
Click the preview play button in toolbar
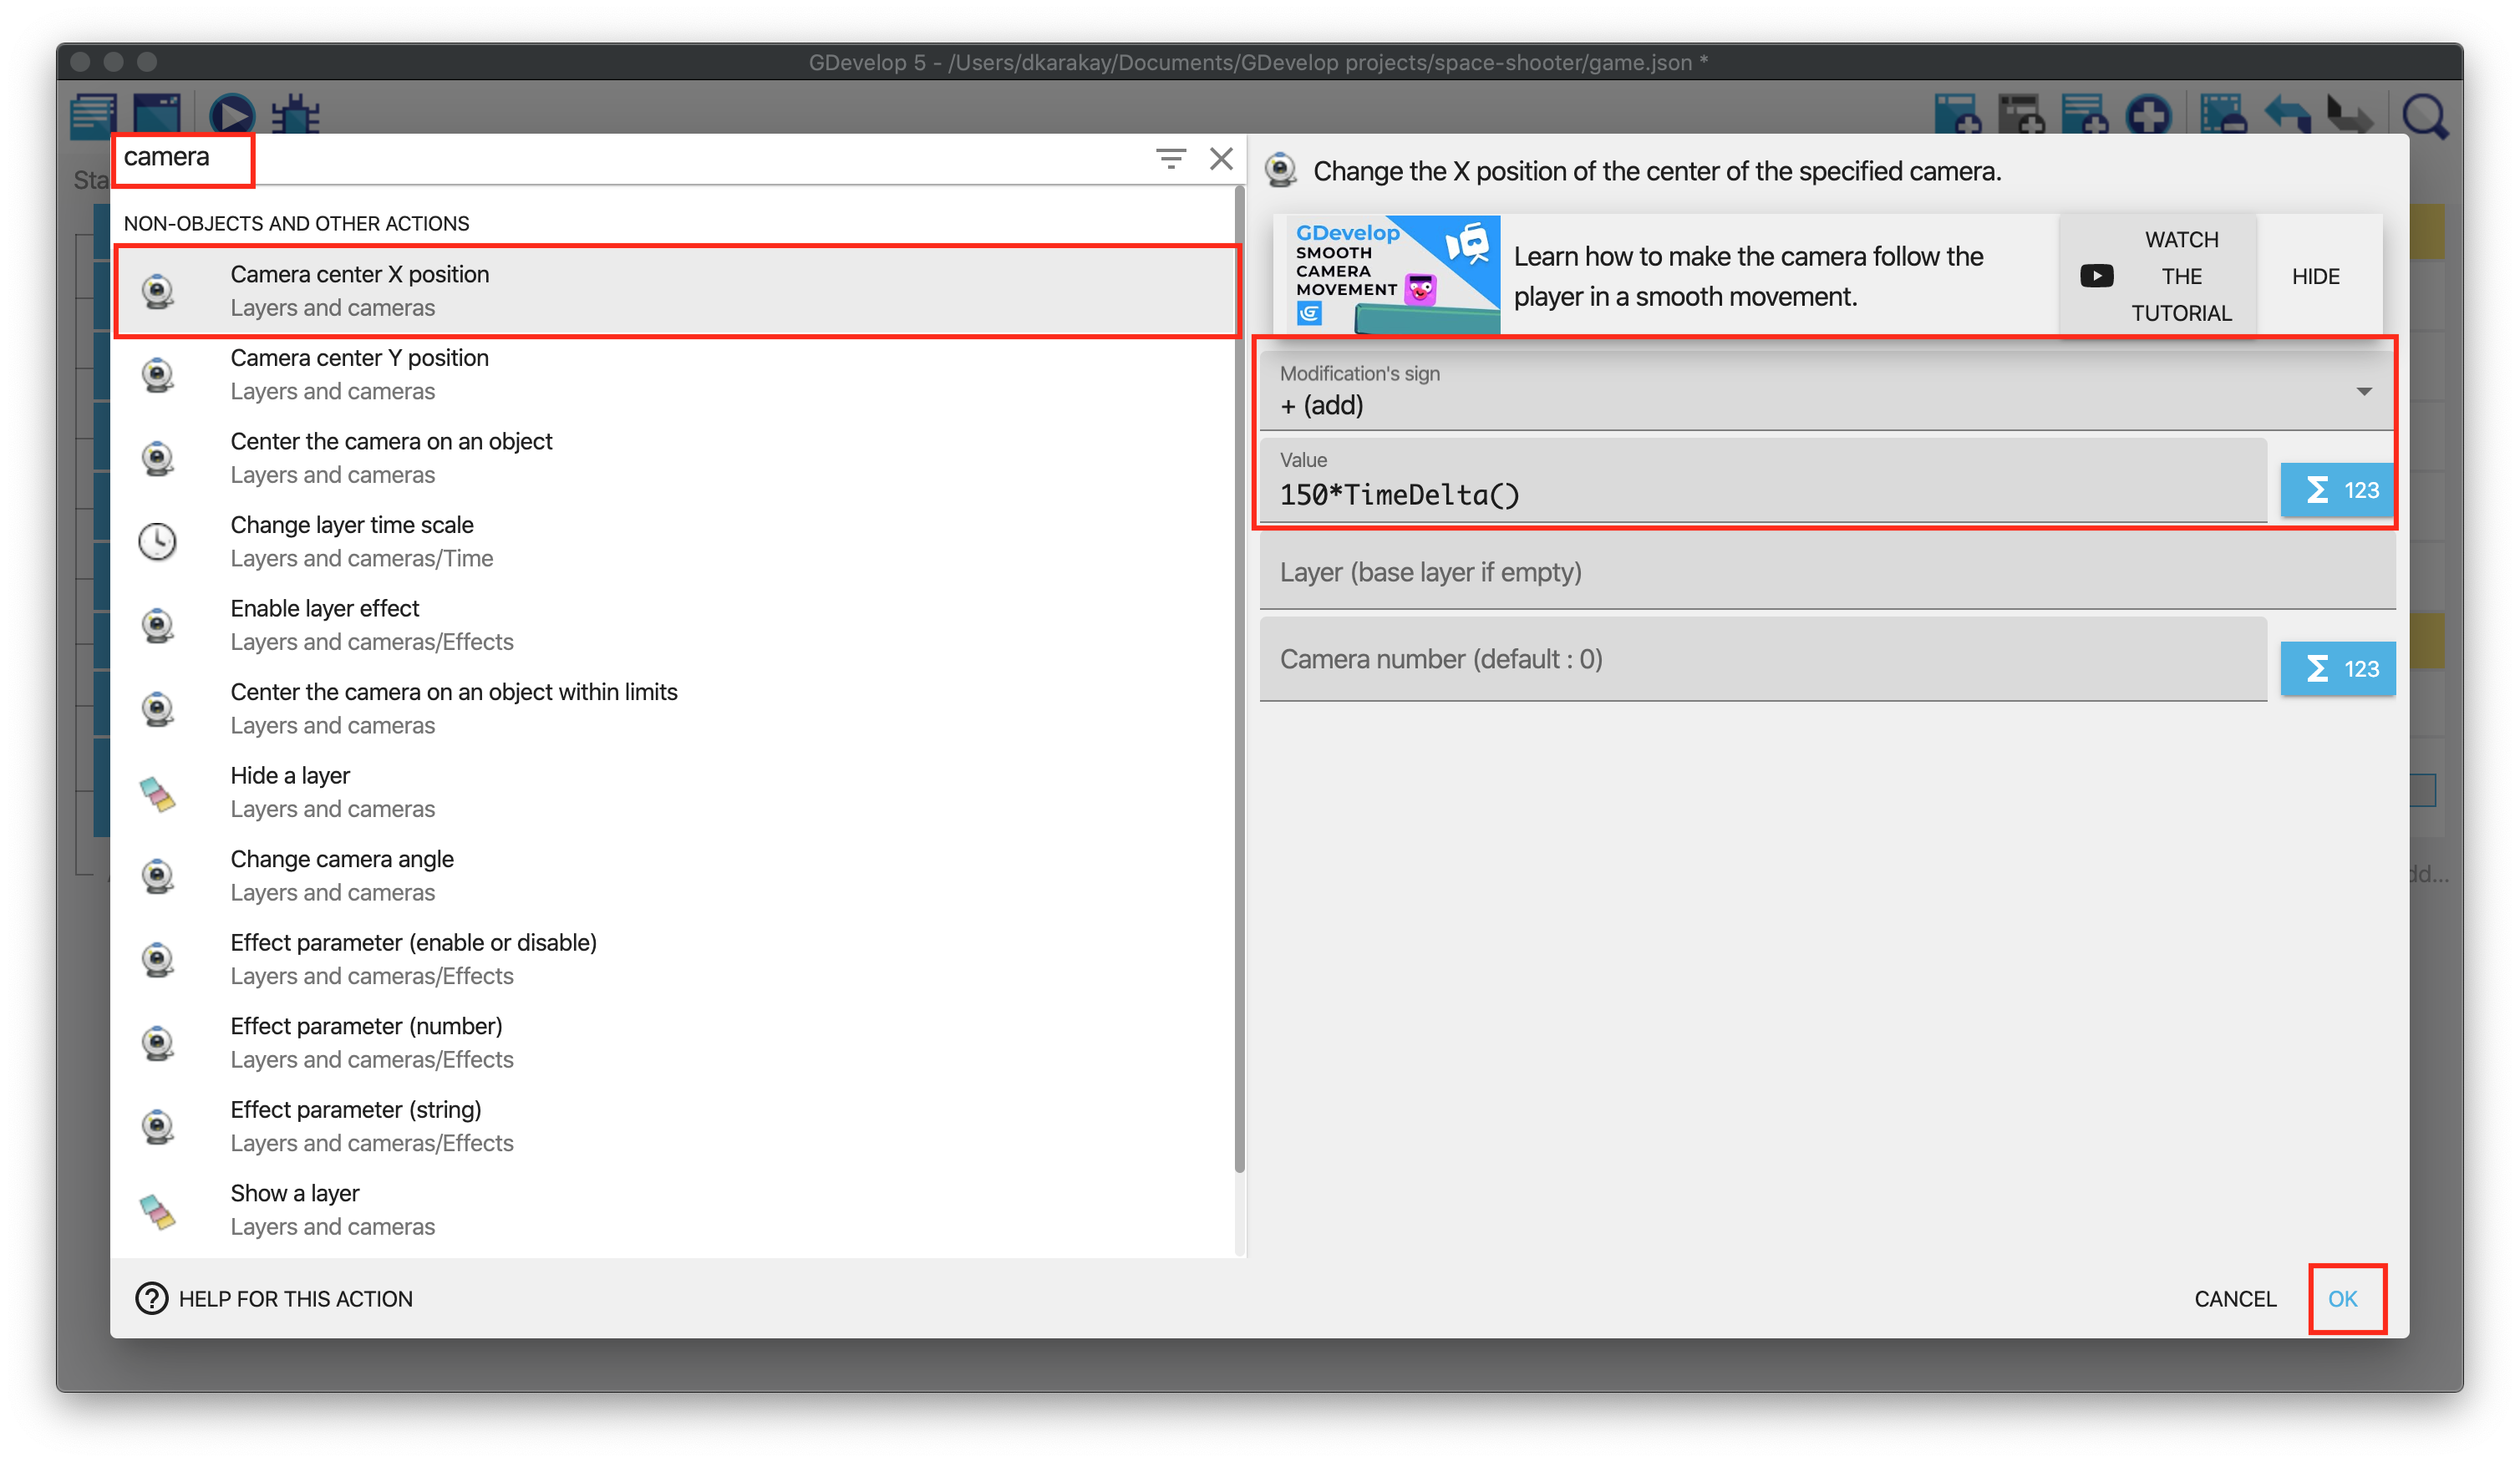232,114
